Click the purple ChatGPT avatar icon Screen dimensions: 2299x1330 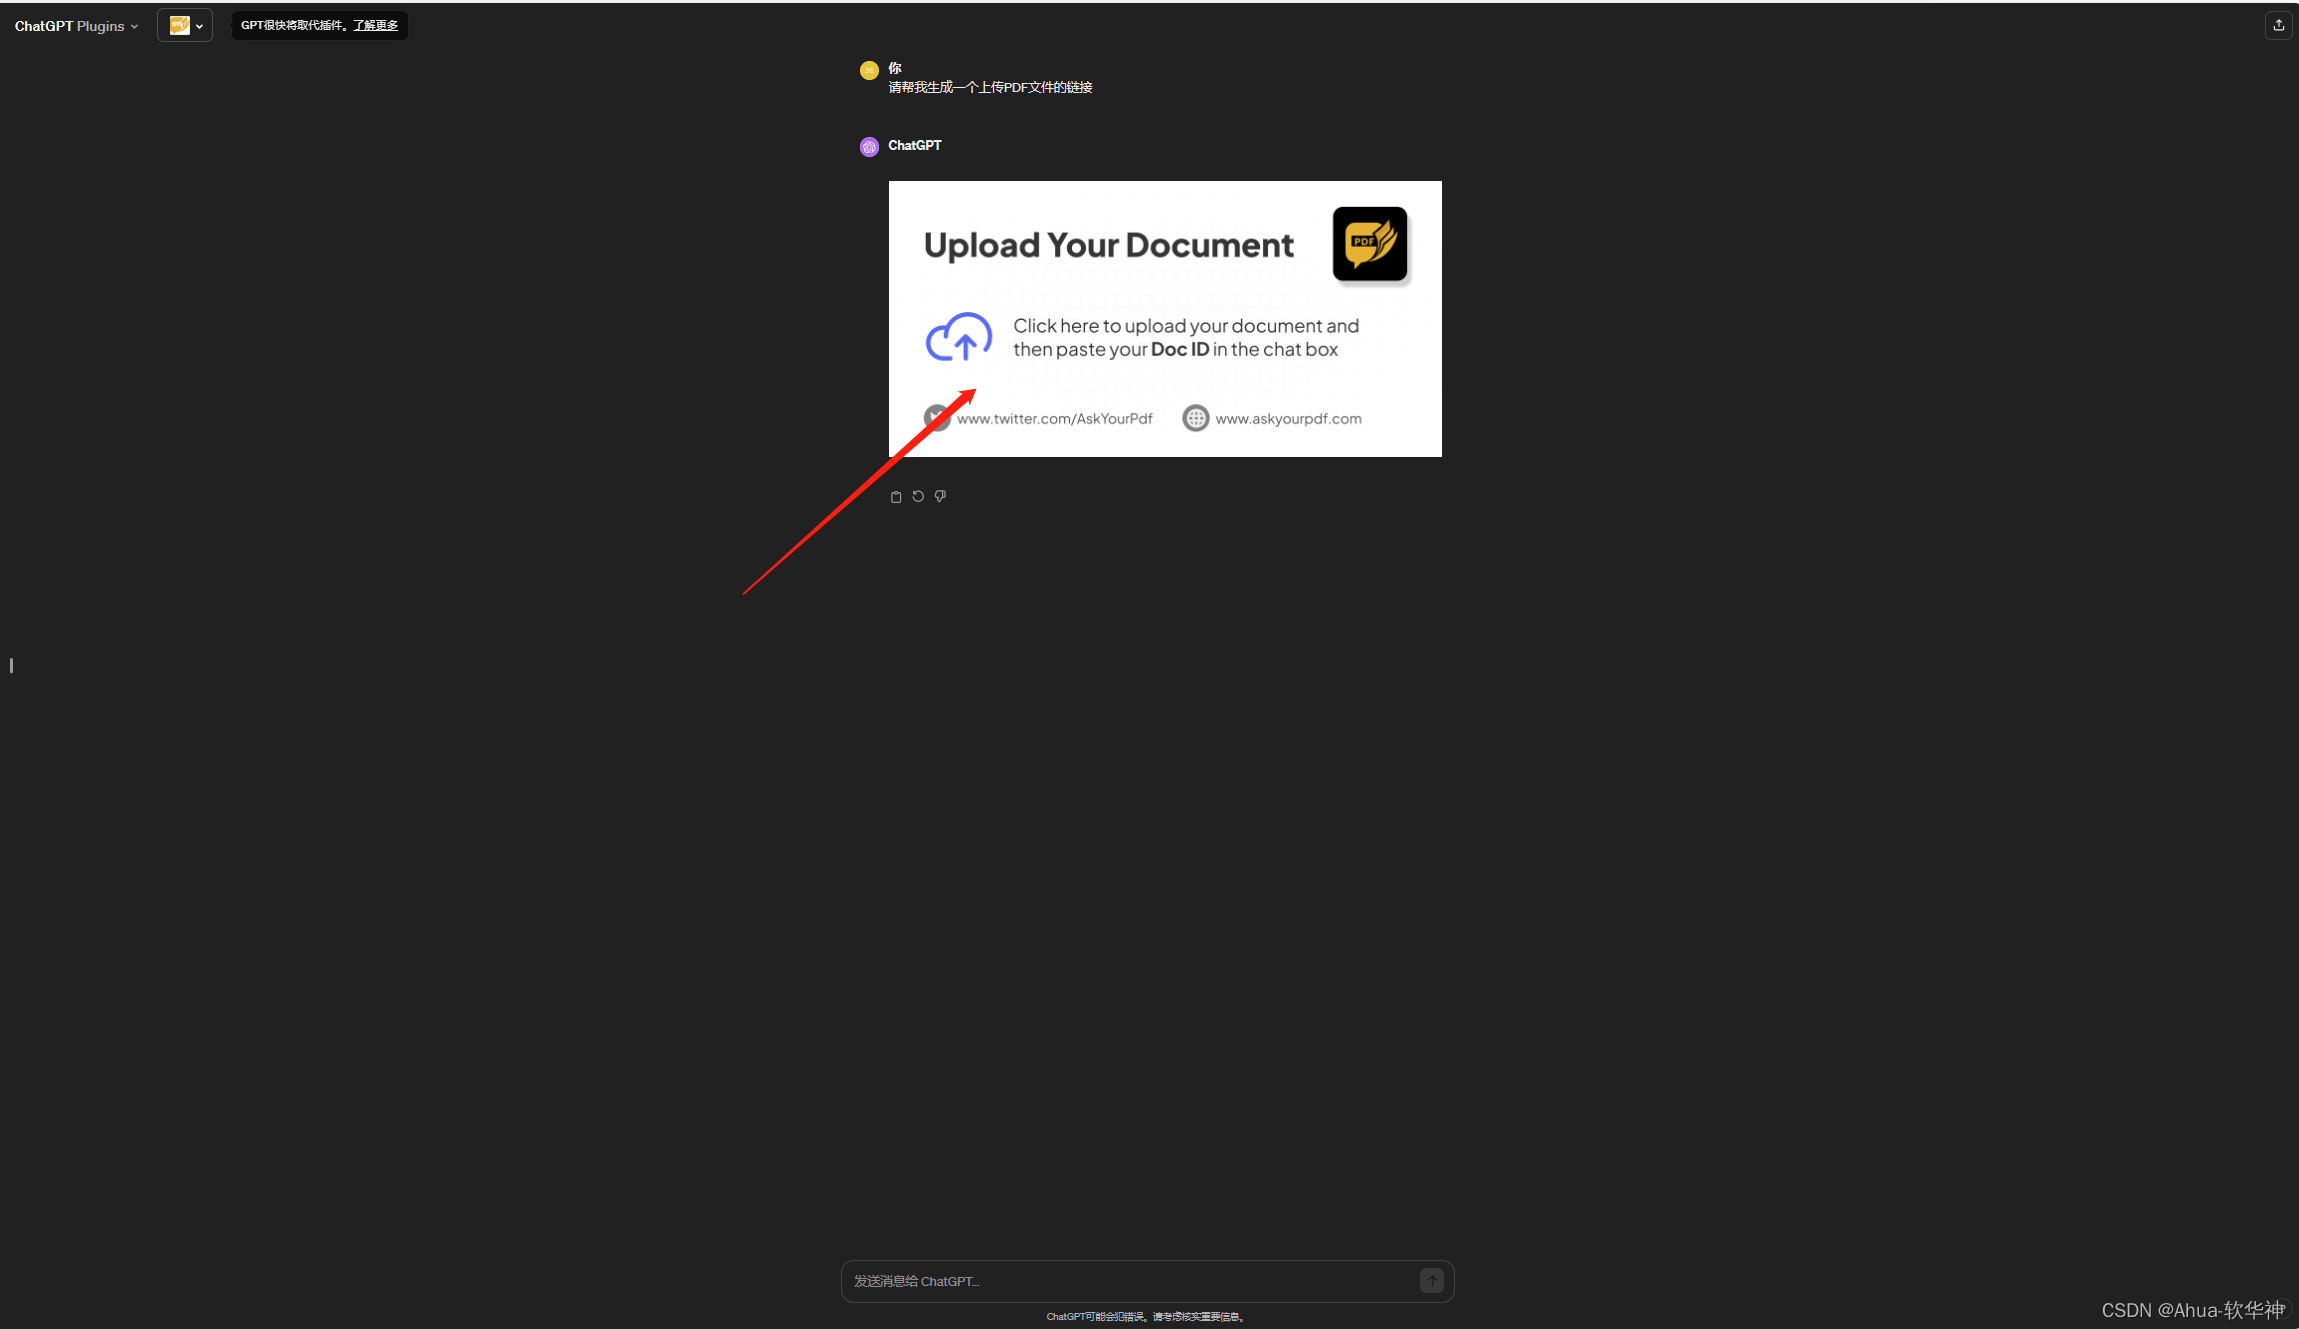869,147
